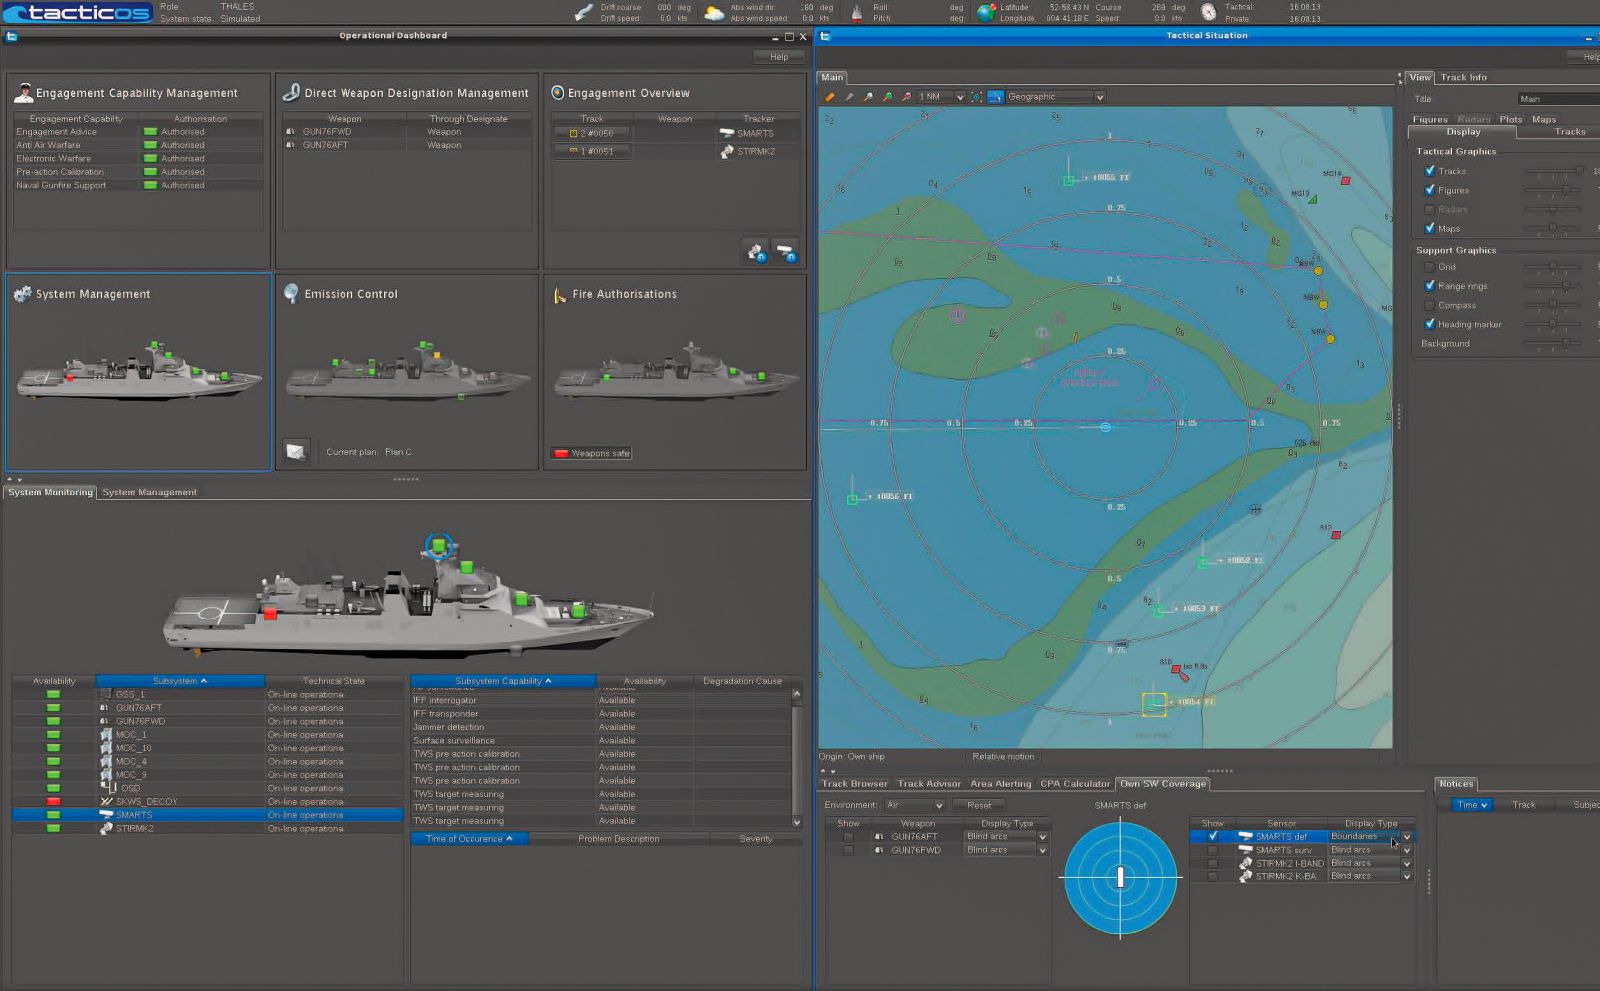
Task: Click the center-on-ownship target icon in map toolbar
Action: [977, 97]
